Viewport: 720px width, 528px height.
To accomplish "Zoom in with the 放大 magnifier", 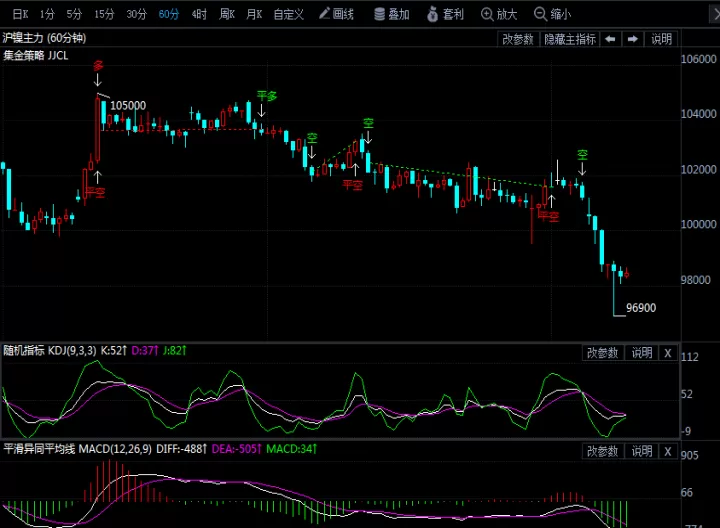I will [x=499, y=14].
